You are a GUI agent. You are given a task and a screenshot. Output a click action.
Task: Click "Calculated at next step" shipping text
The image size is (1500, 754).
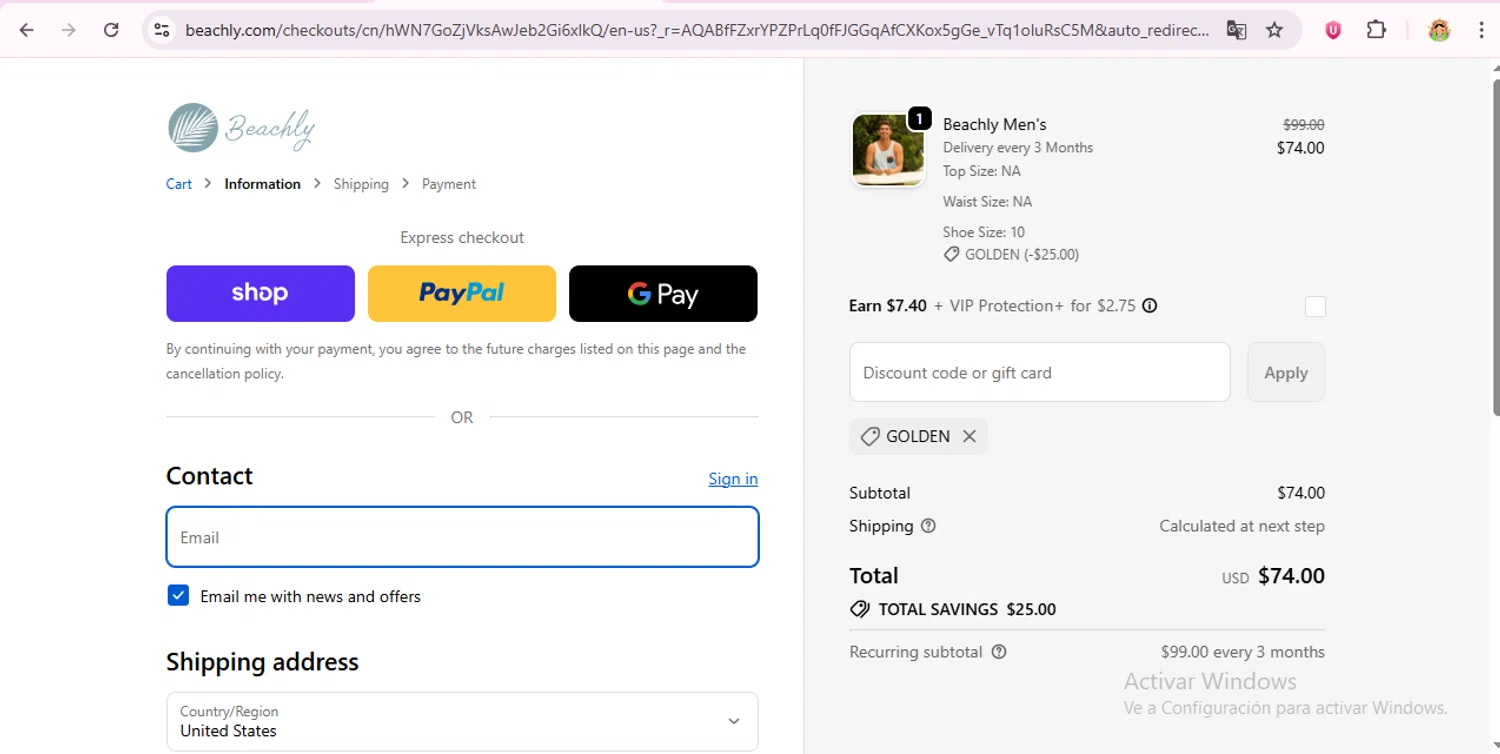1242,526
